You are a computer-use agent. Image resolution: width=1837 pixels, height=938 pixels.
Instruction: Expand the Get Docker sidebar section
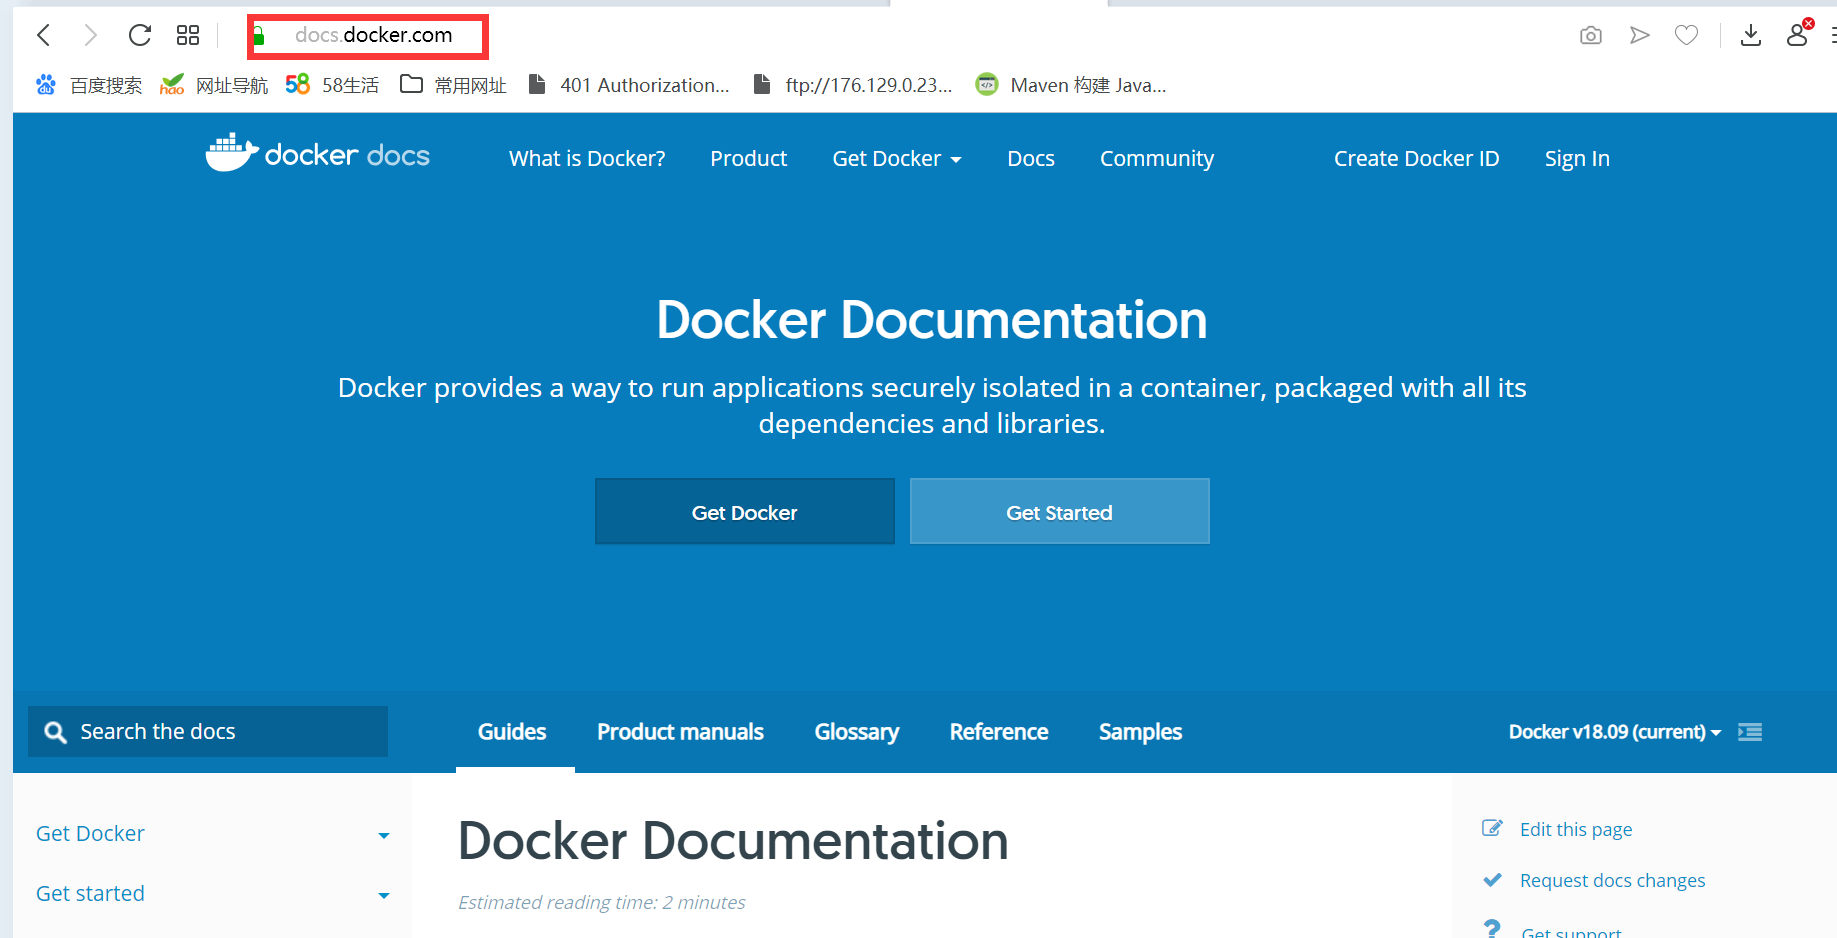tap(212, 834)
